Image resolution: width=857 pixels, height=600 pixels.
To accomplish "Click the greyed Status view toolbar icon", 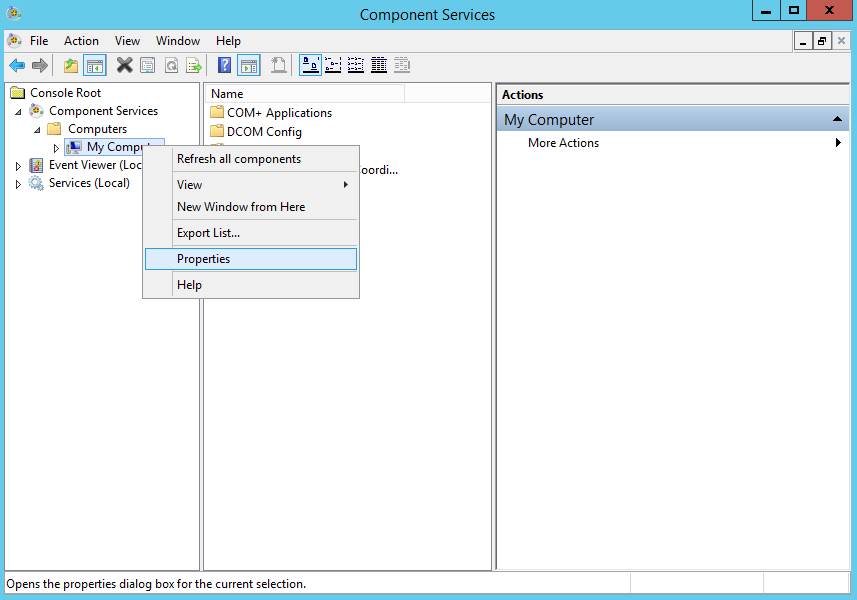I will click(x=402, y=66).
